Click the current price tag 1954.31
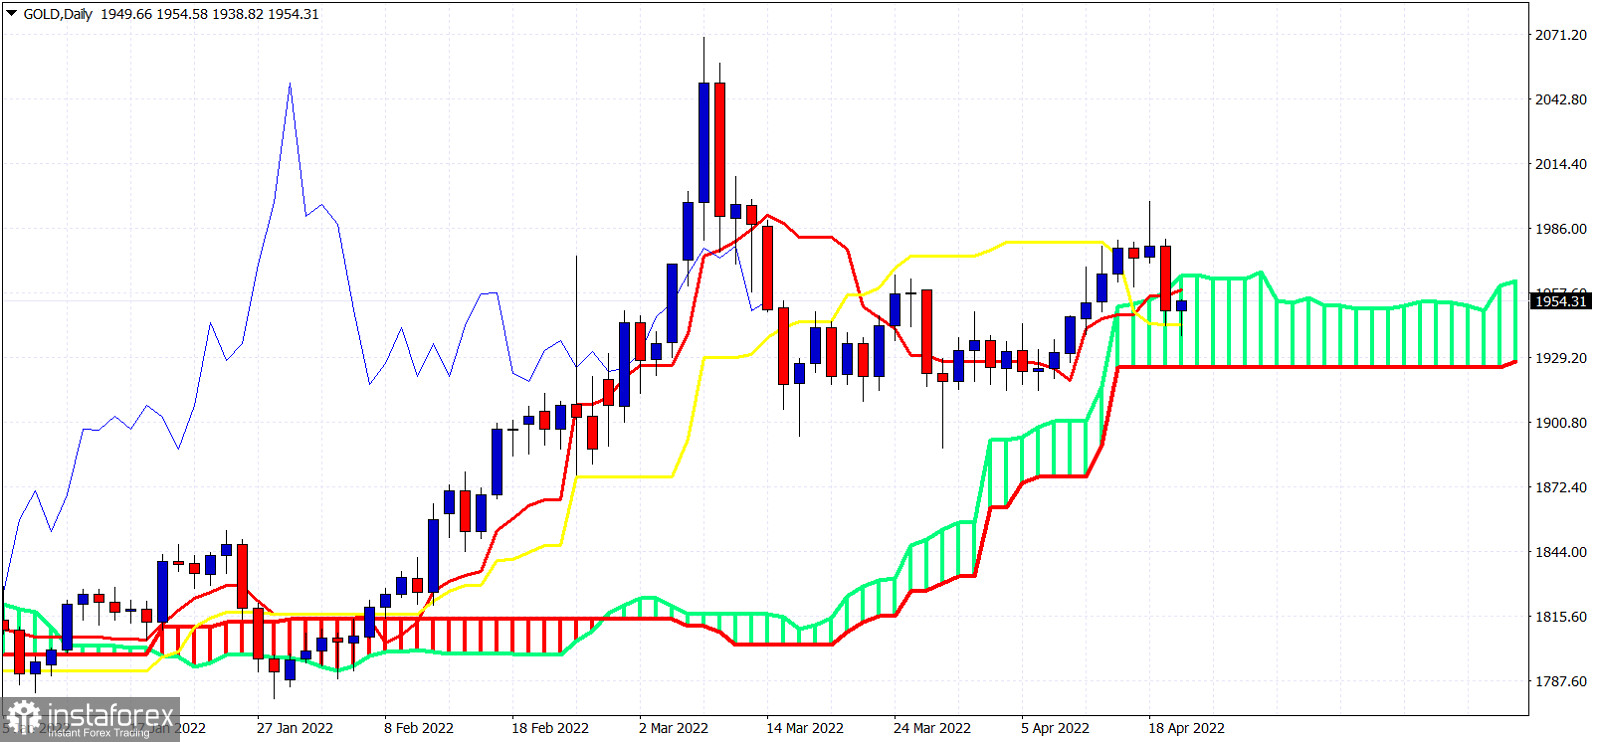This screenshot has height=742, width=1600. click(x=1560, y=301)
